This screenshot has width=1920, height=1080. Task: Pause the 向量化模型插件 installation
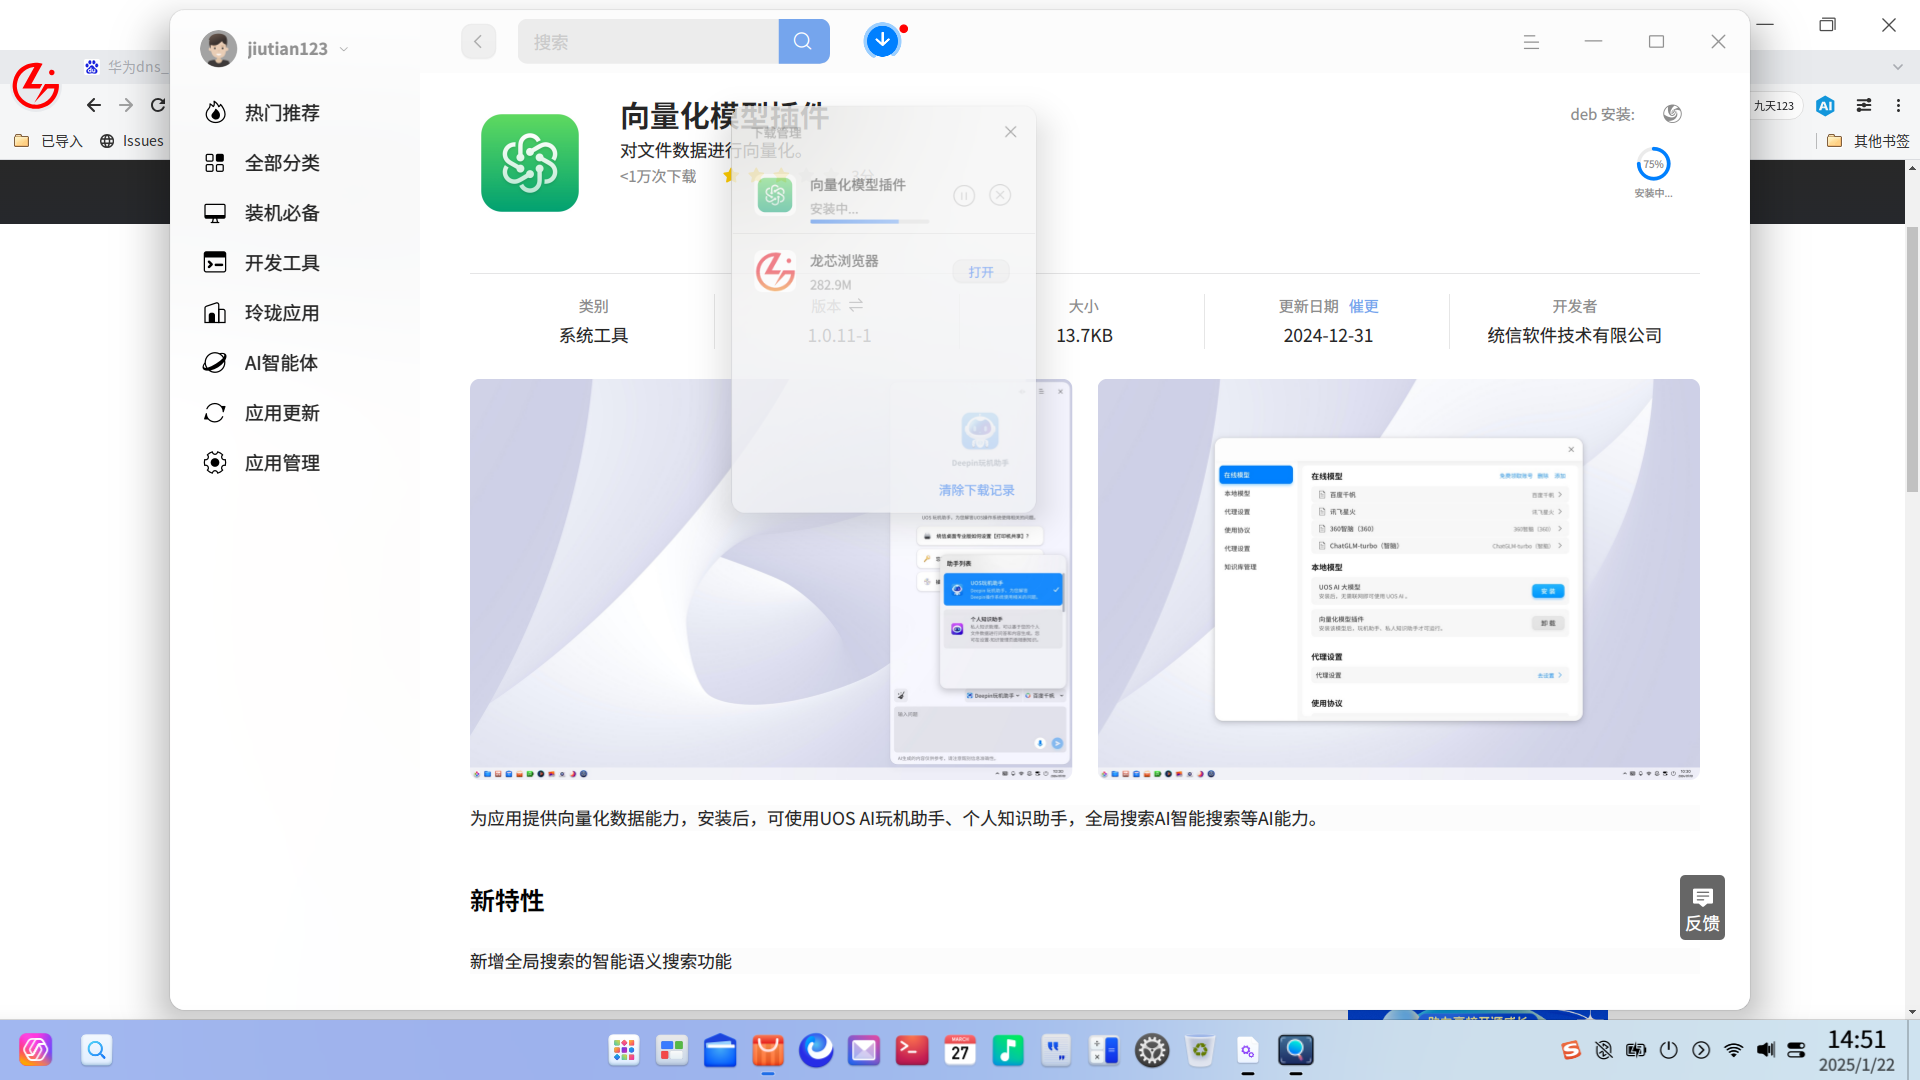pos(964,196)
